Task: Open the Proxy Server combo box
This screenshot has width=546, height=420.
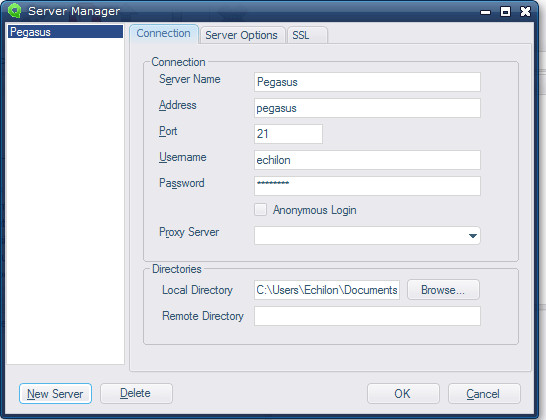Action: 367,236
